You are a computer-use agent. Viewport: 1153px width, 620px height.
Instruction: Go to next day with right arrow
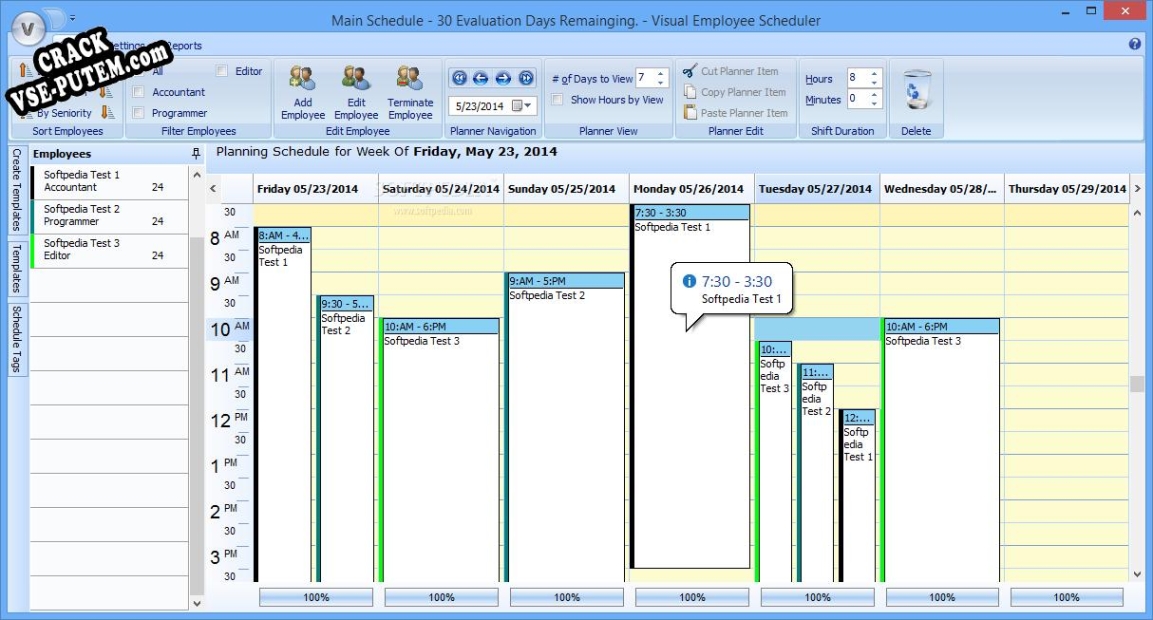(504, 78)
